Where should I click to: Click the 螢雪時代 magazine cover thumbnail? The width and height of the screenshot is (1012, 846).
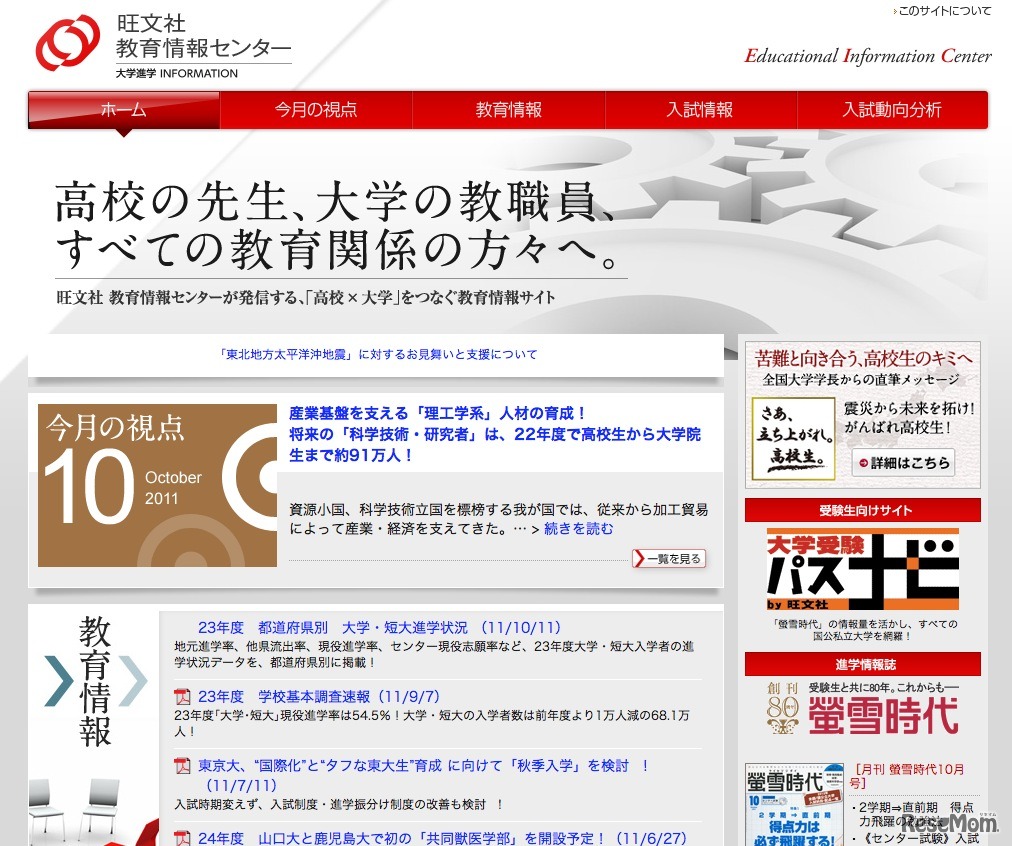[794, 805]
